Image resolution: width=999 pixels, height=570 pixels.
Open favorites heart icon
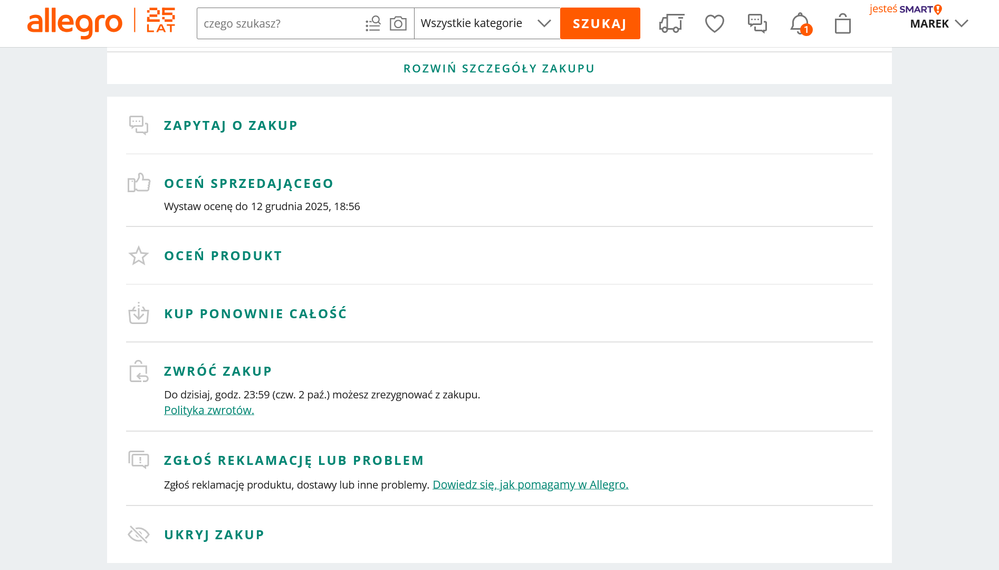pyautogui.click(x=714, y=23)
